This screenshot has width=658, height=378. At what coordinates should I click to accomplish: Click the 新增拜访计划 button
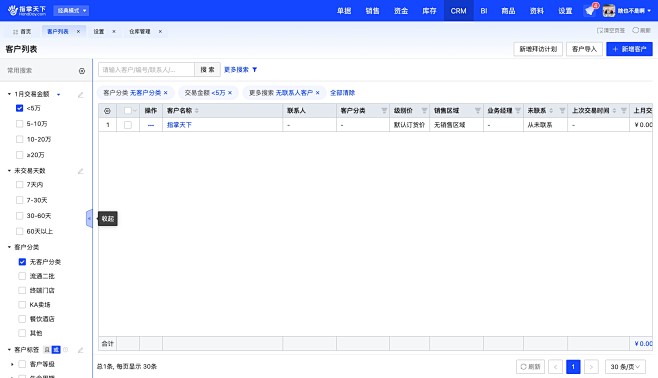[x=538, y=49]
